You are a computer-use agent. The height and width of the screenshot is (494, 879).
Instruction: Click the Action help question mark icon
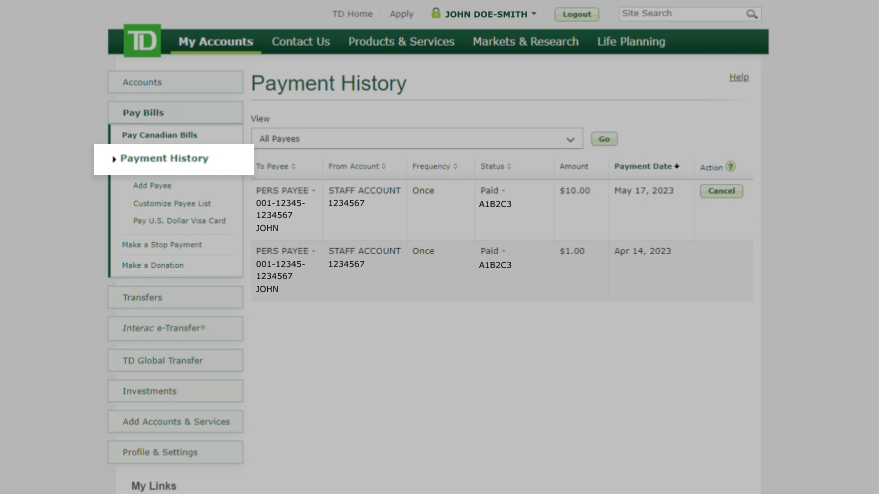tap(730, 167)
